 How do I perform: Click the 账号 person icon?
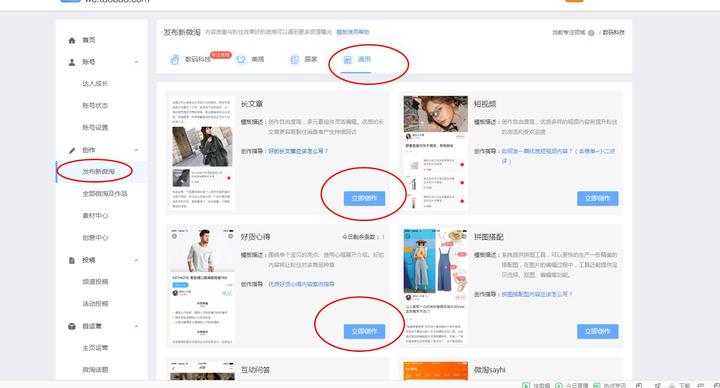point(72,62)
